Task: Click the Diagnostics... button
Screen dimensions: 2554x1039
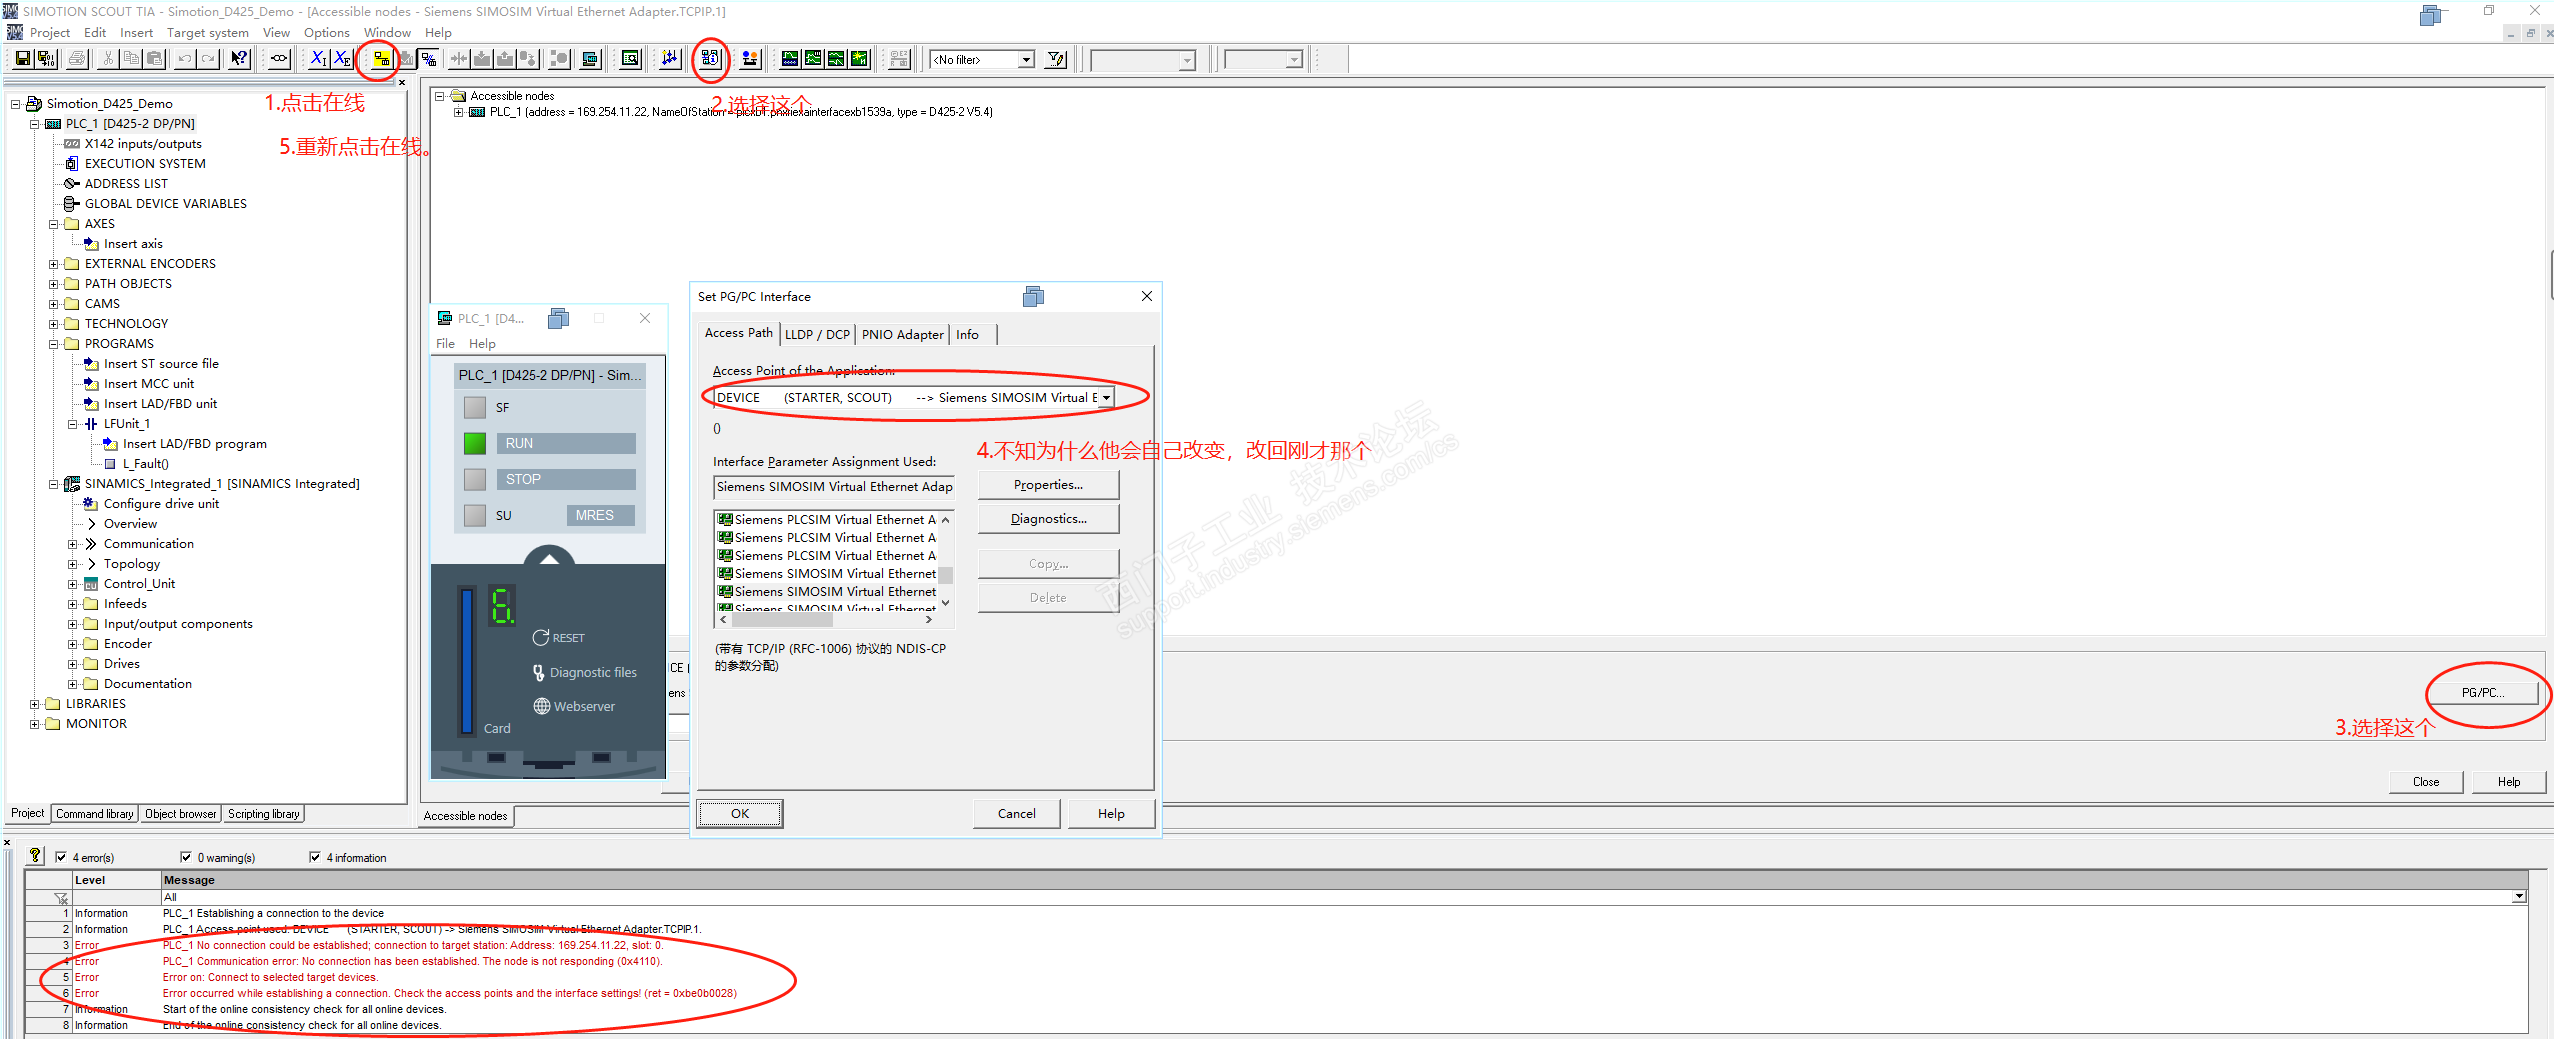Action: point(1048,519)
